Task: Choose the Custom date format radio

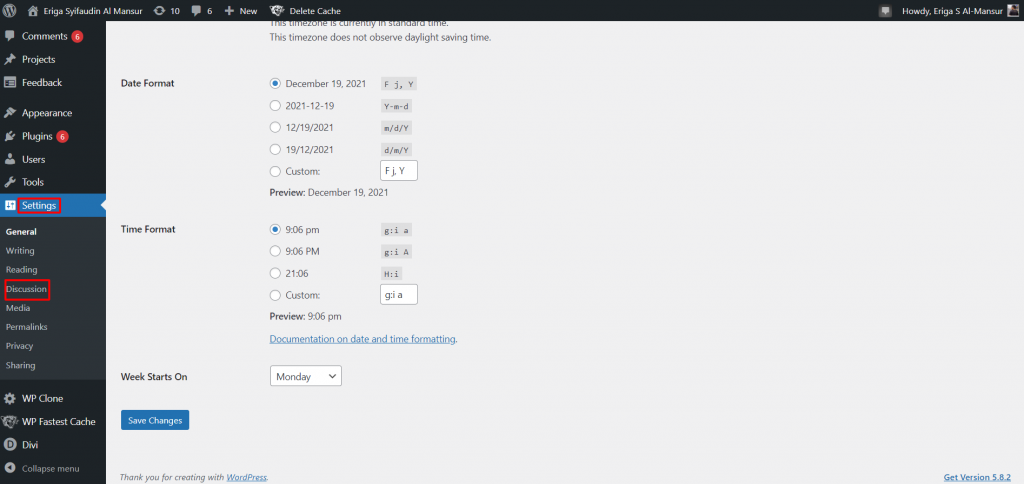Action: tap(276, 171)
